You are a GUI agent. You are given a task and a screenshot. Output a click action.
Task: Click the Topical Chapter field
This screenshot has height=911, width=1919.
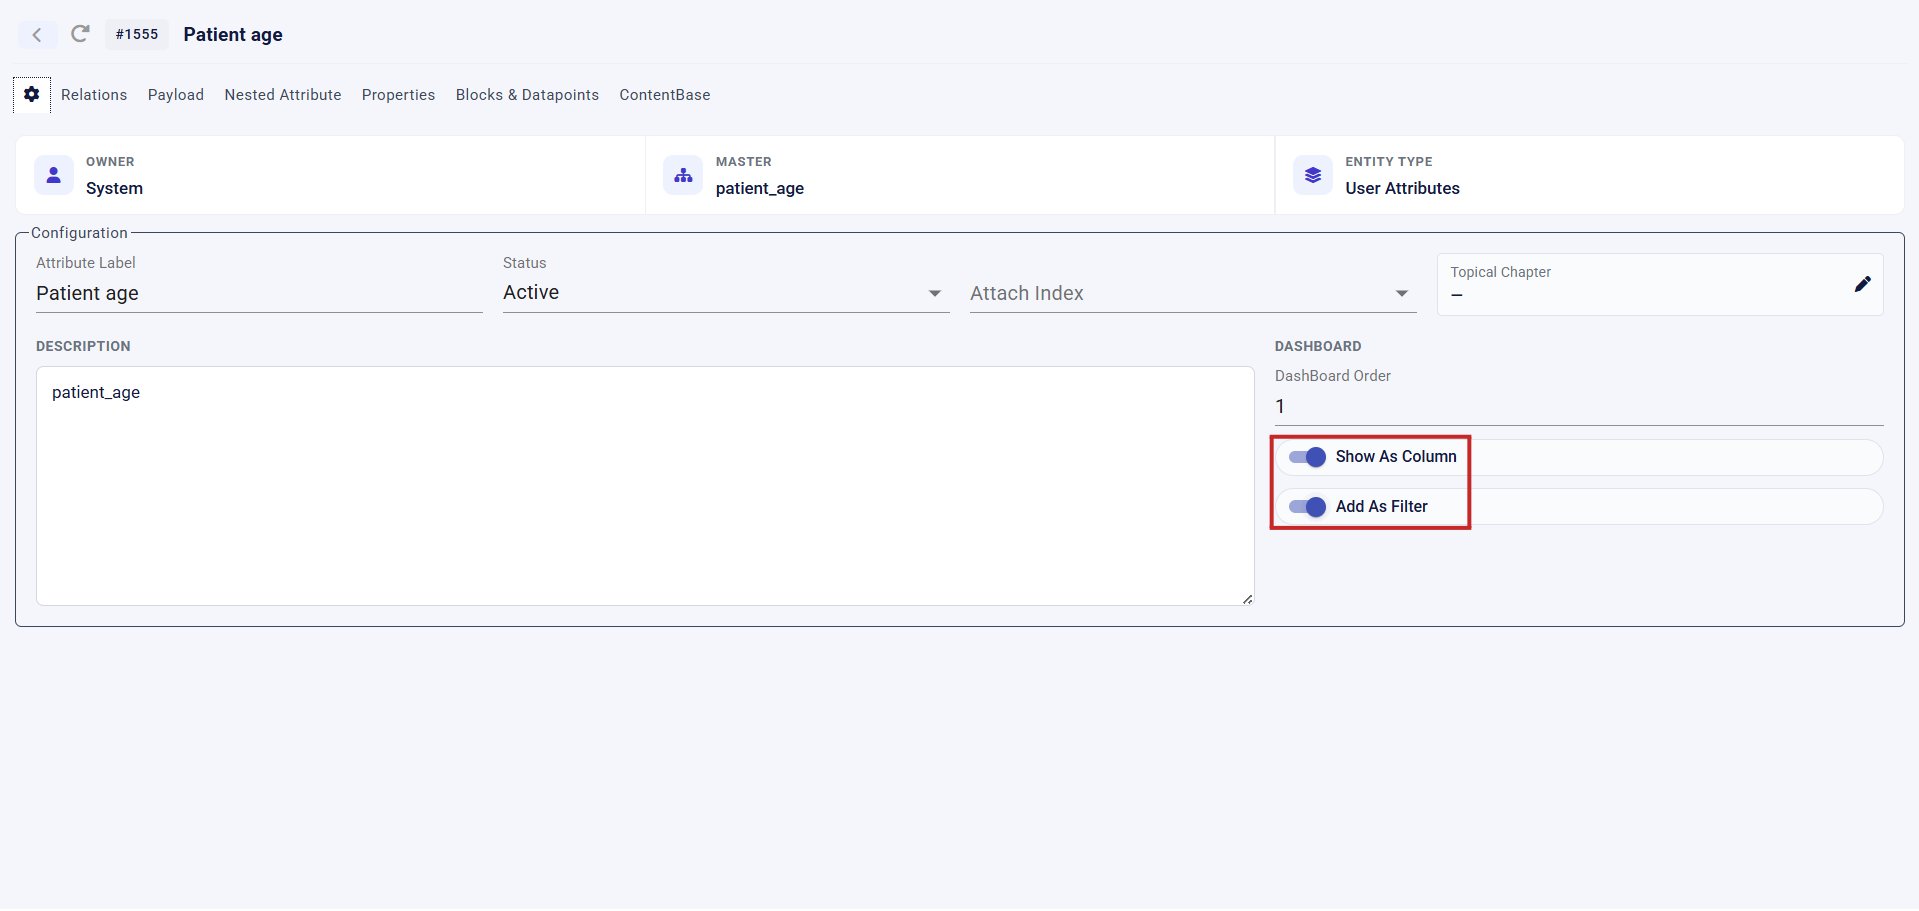click(1660, 285)
